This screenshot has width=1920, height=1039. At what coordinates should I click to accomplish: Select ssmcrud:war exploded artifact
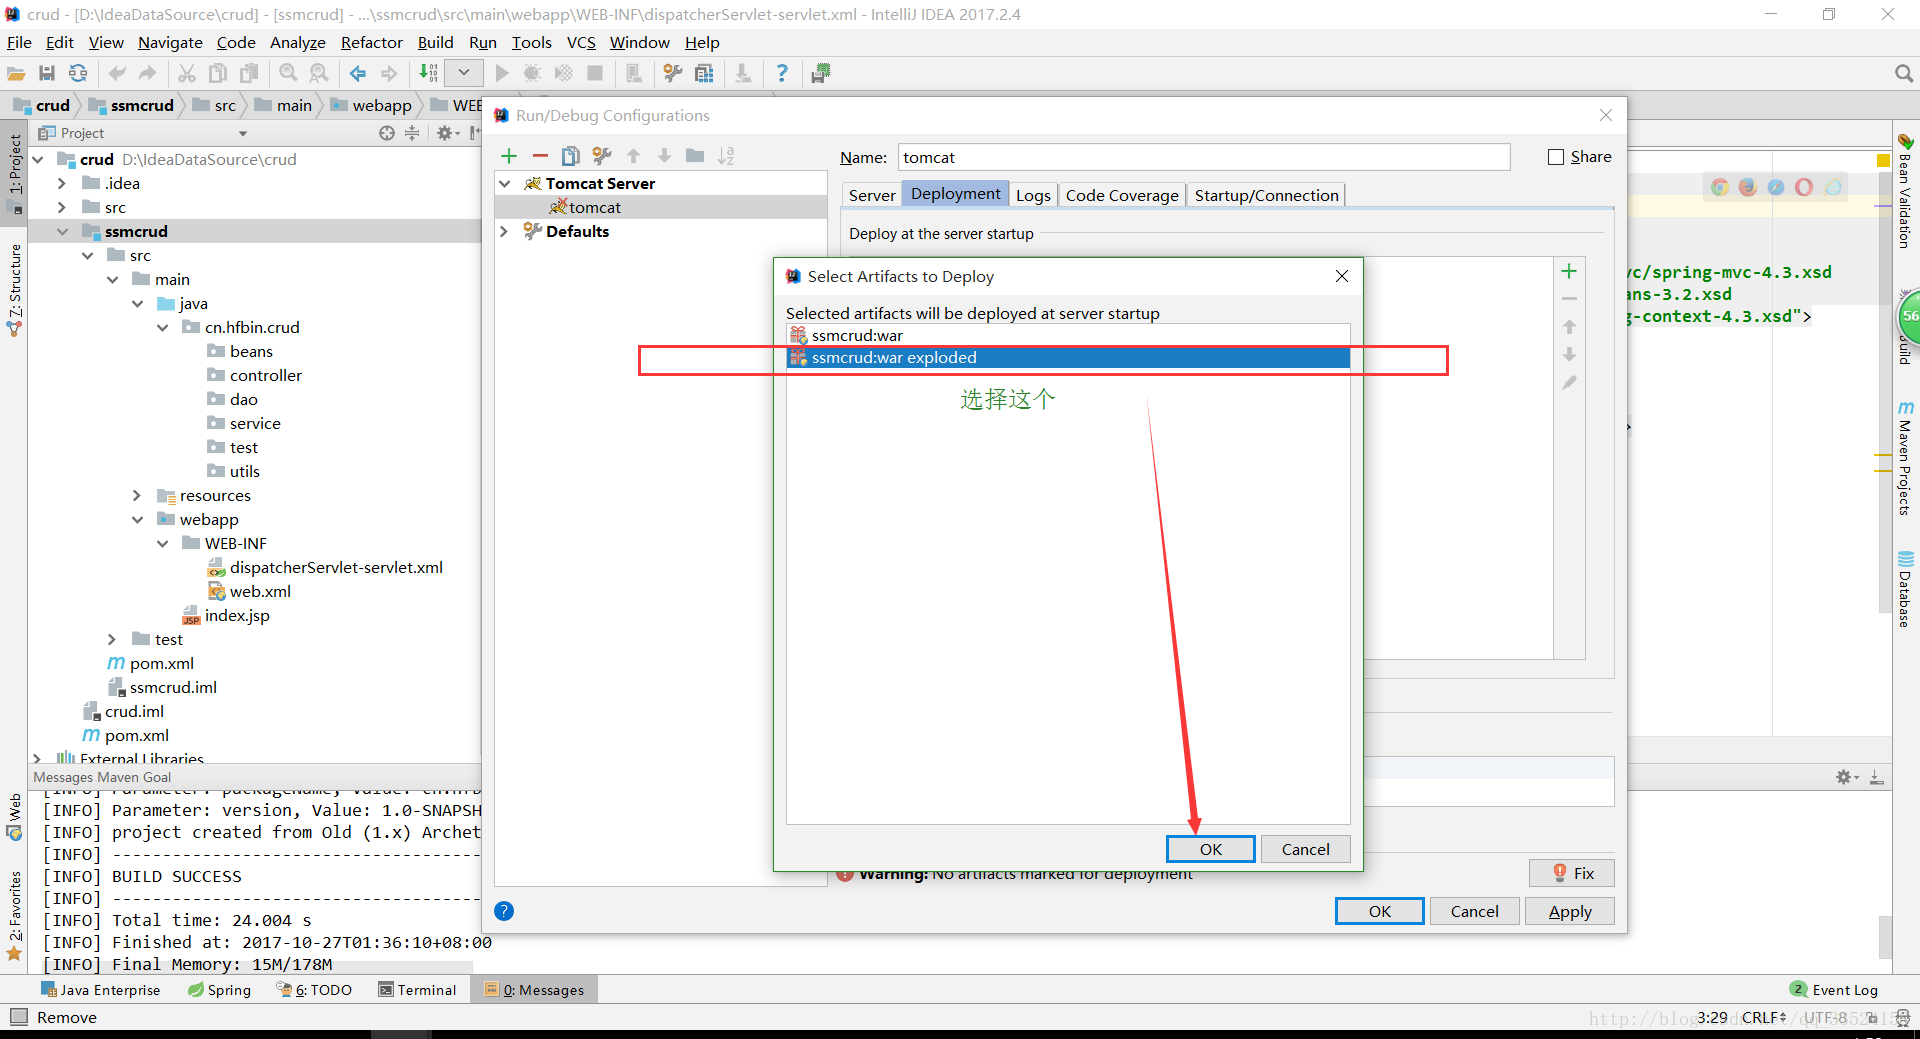point(1068,357)
